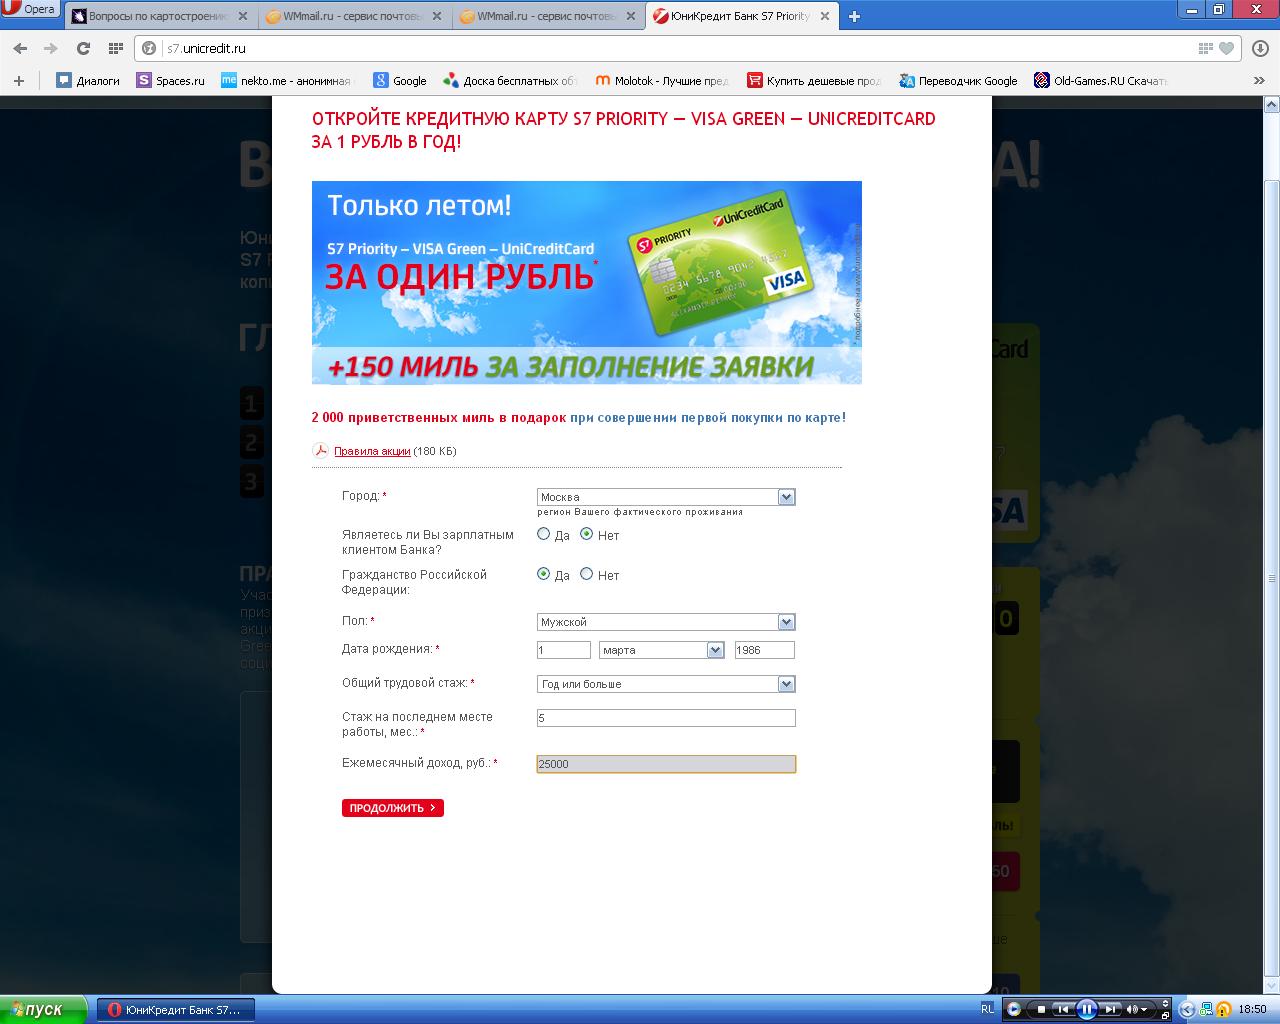Click the 'Стаж на последнем месте работы' field
1280x1024 pixels.
pyautogui.click(x=666, y=718)
